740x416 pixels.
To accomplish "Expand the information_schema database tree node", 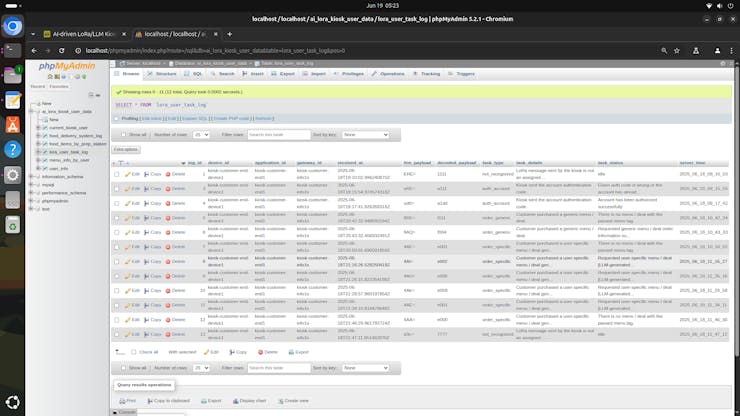I will pos(37,176).
